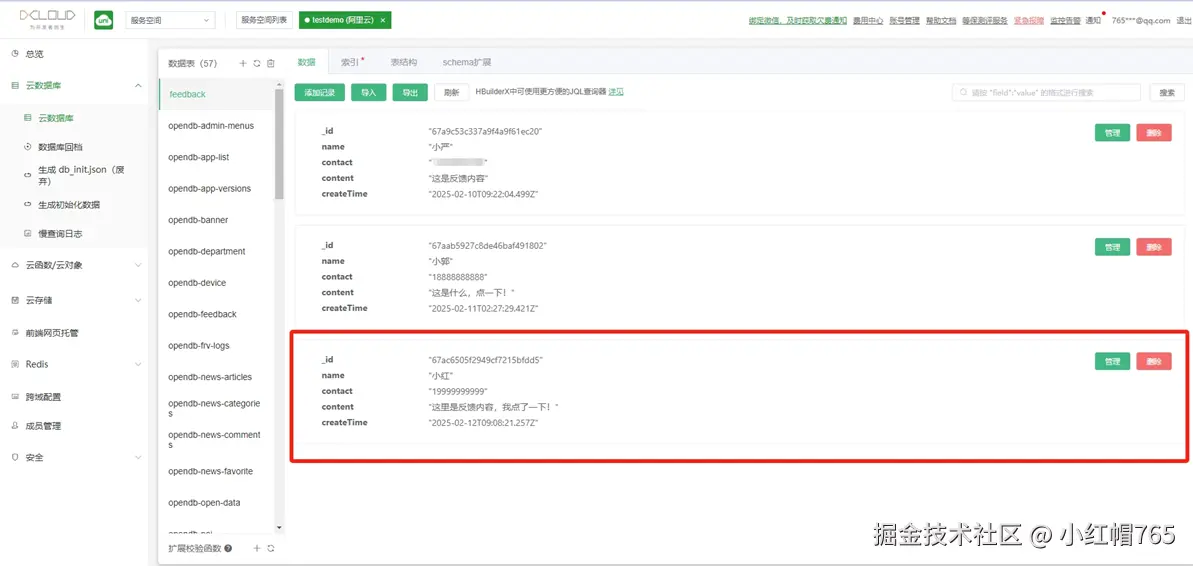Viewport: 1193px width, 566px height.
Task: Click the trash icon beside 数据表 header
Action: (271, 63)
